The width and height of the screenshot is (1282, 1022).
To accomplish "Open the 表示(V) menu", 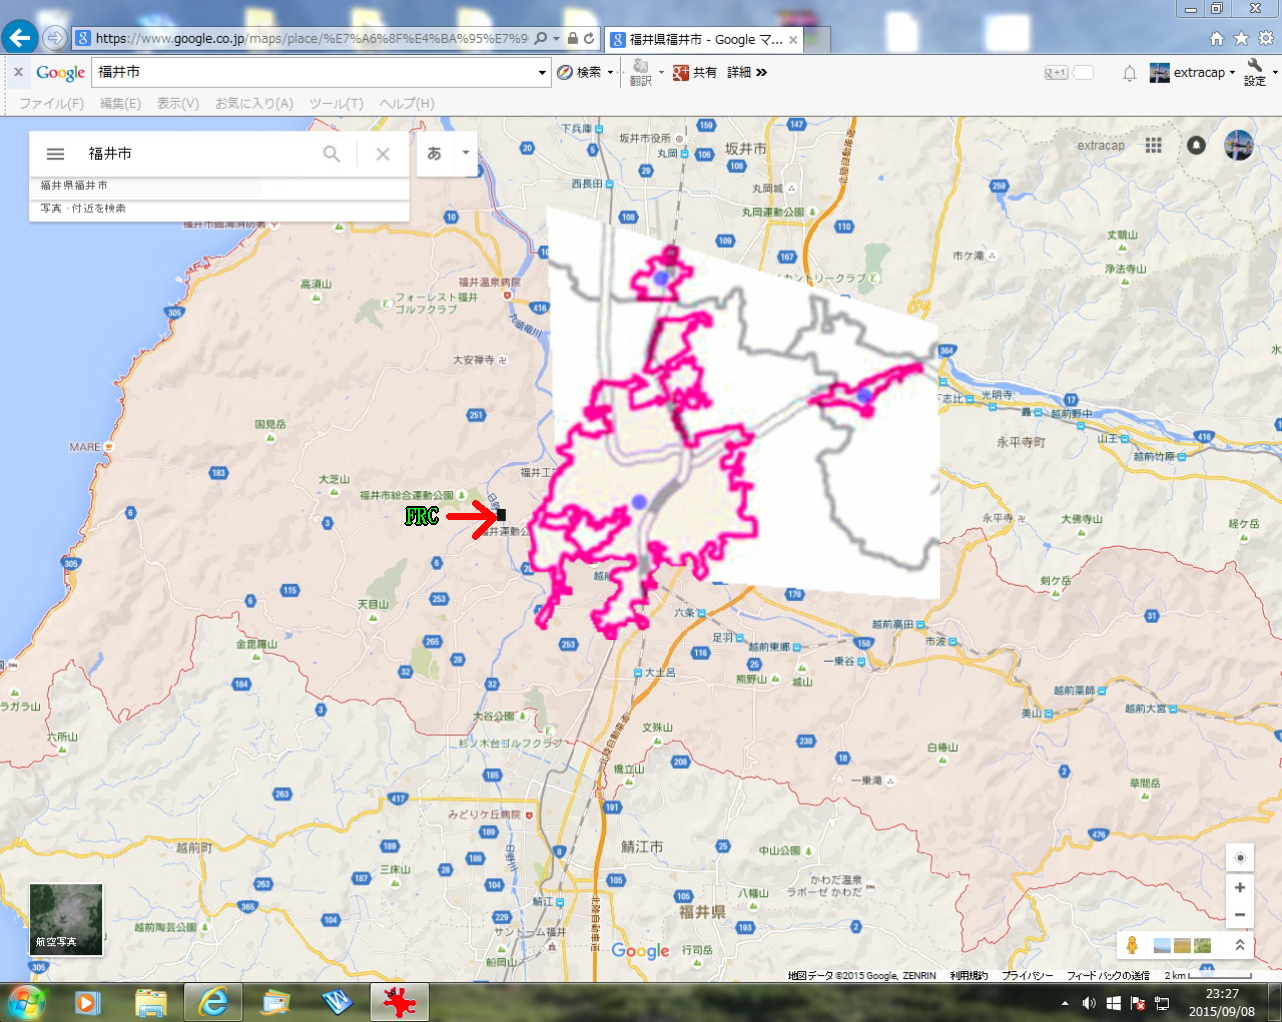I will tap(178, 103).
